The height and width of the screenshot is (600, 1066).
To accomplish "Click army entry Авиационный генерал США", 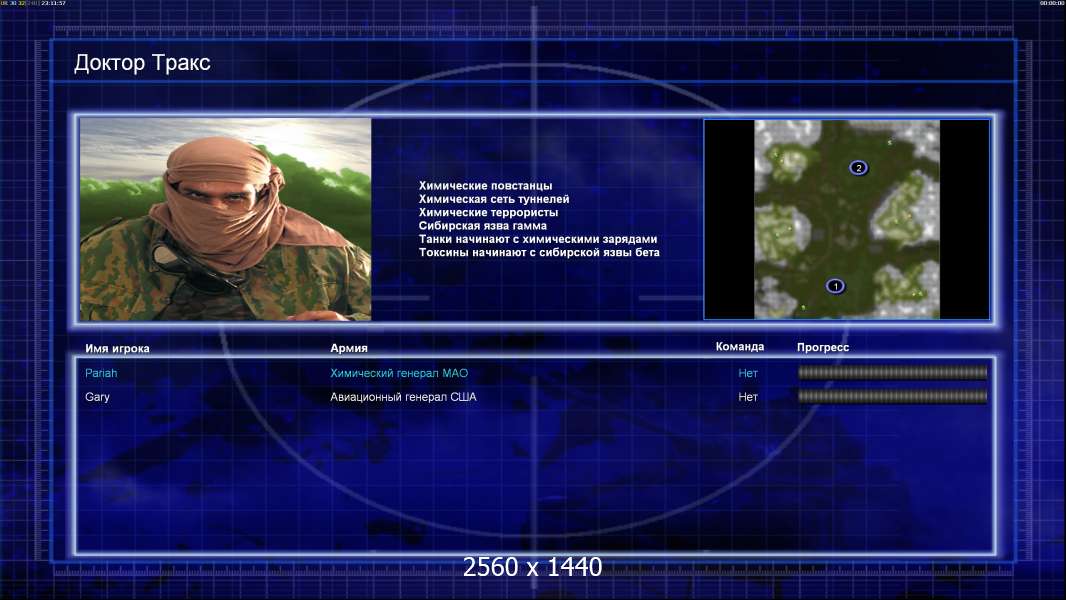I will (x=403, y=397).
